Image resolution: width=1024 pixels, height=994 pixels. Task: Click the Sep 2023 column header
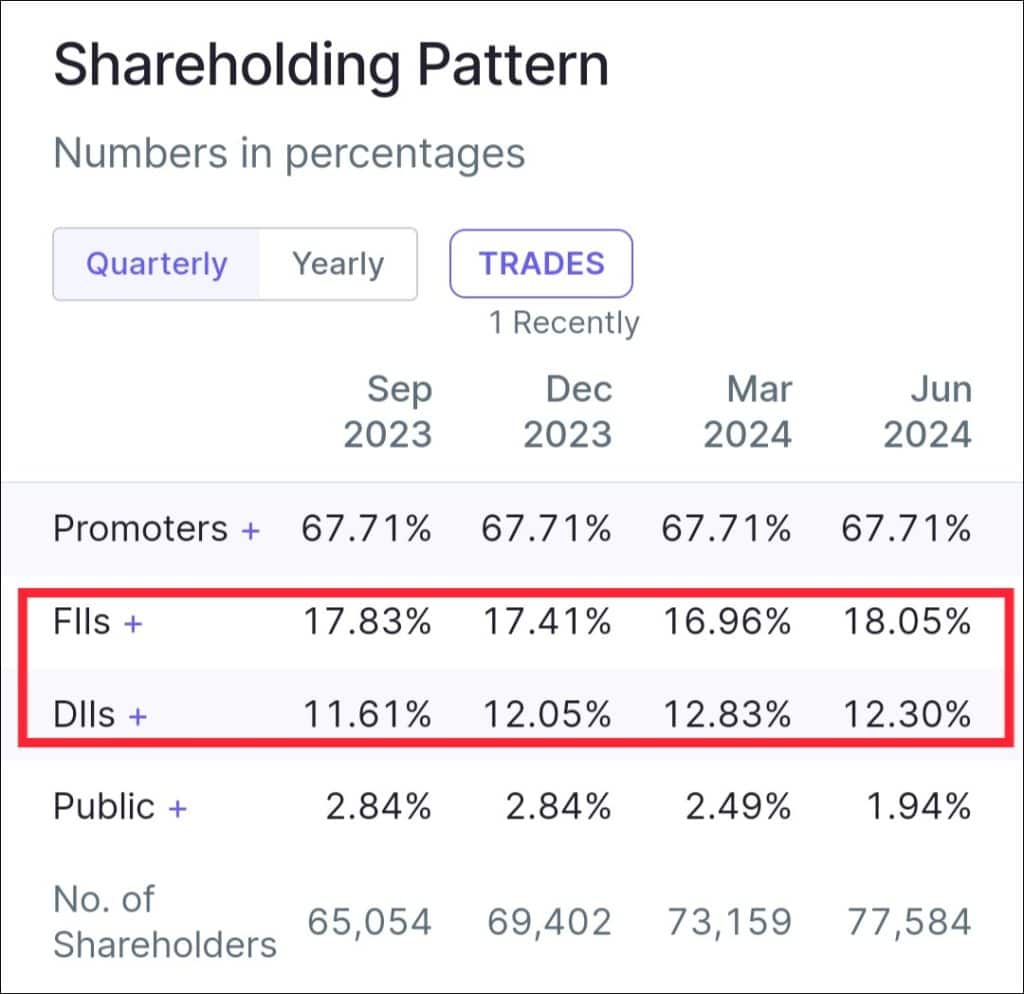click(388, 412)
